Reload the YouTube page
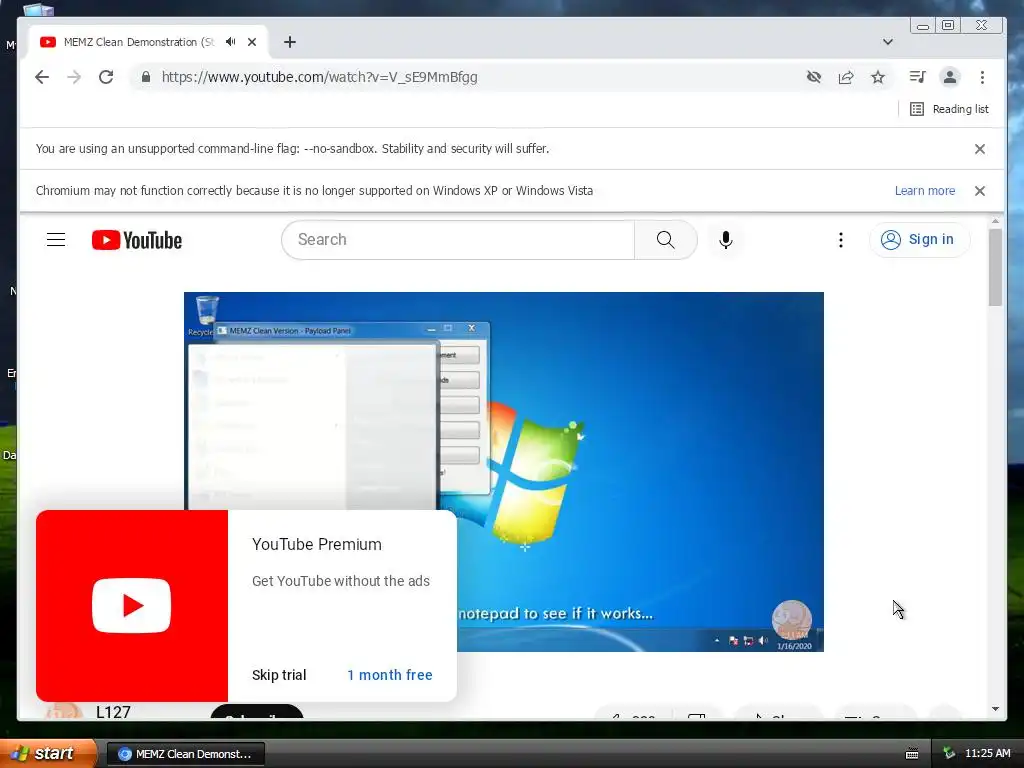 [106, 77]
